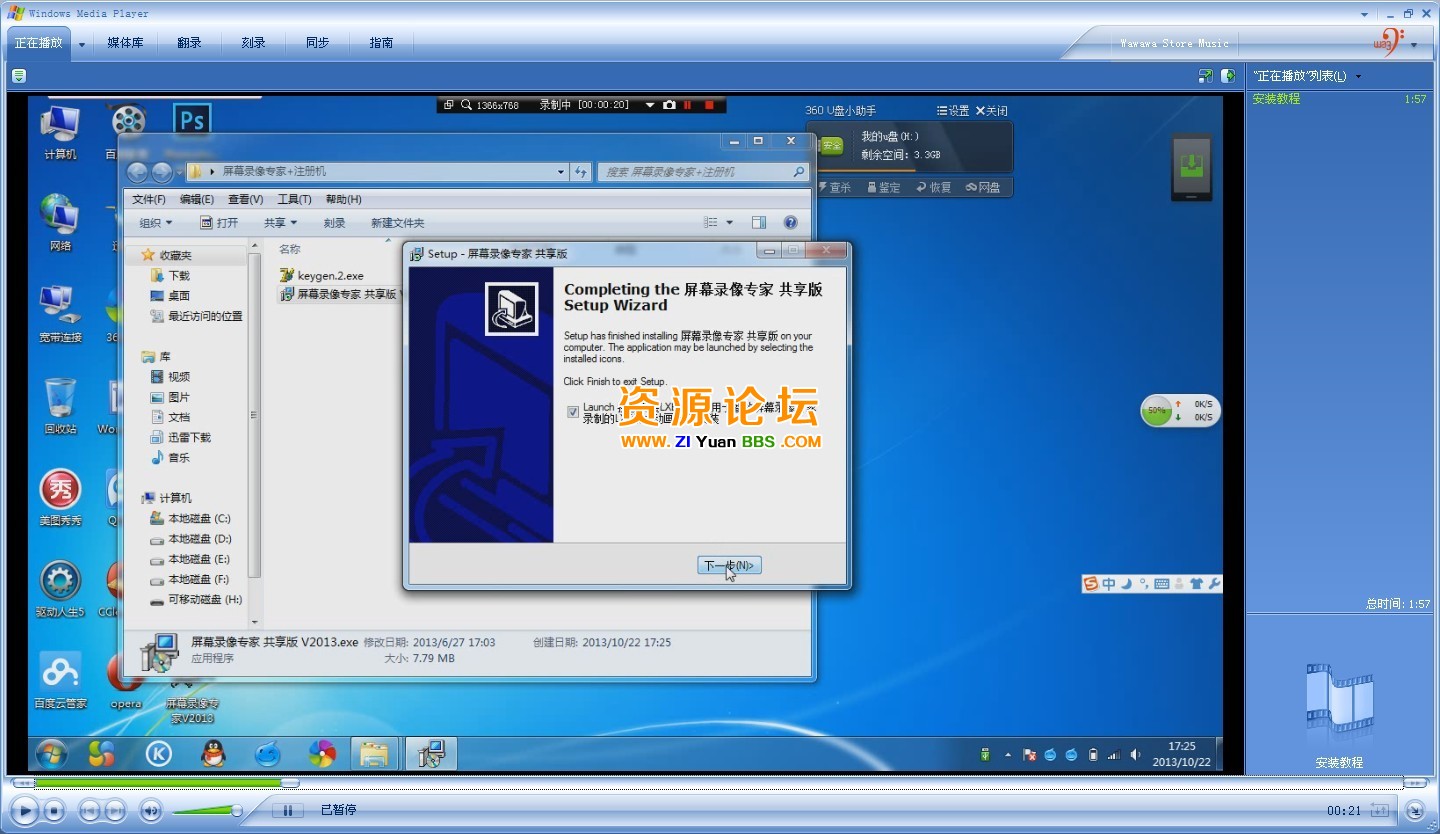Image resolution: width=1440 pixels, height=834 pixels.
Task: Switch to the 同步 tab
Action: (x=317, y=43)
